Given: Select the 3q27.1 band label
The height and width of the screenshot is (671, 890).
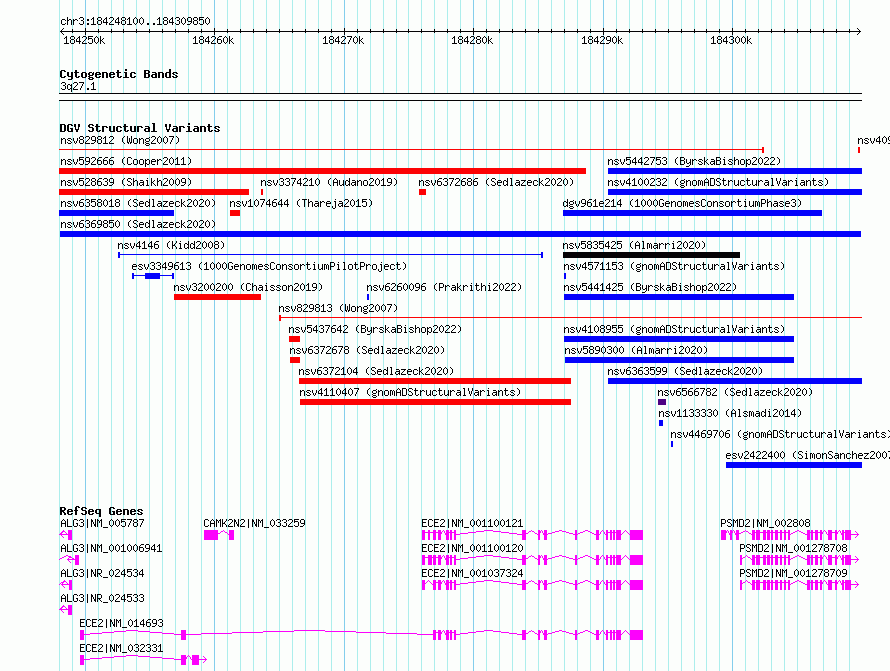Looking at the screenshot, I should coord(78,87).
